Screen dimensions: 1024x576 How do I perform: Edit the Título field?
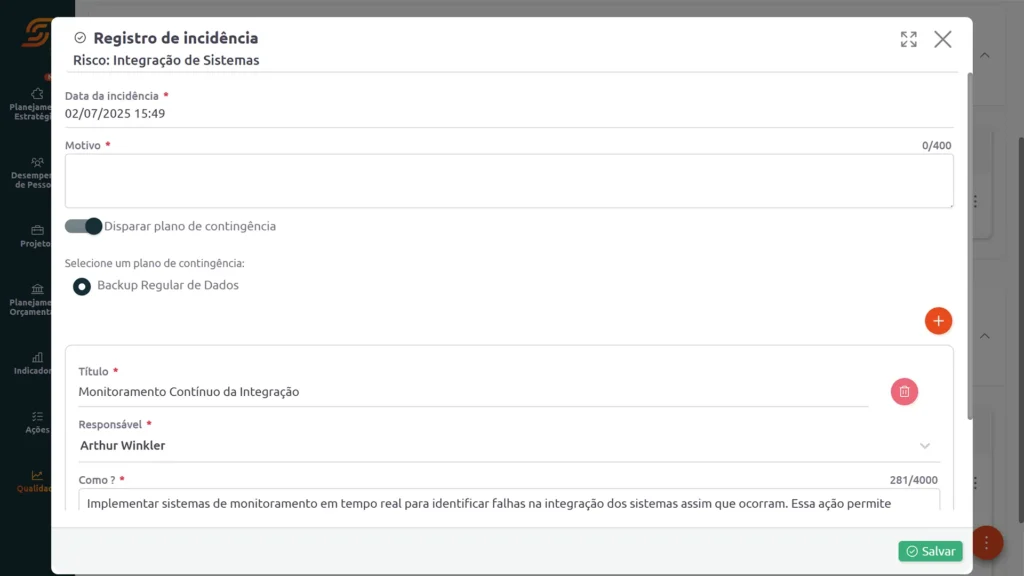click(473, 392)
